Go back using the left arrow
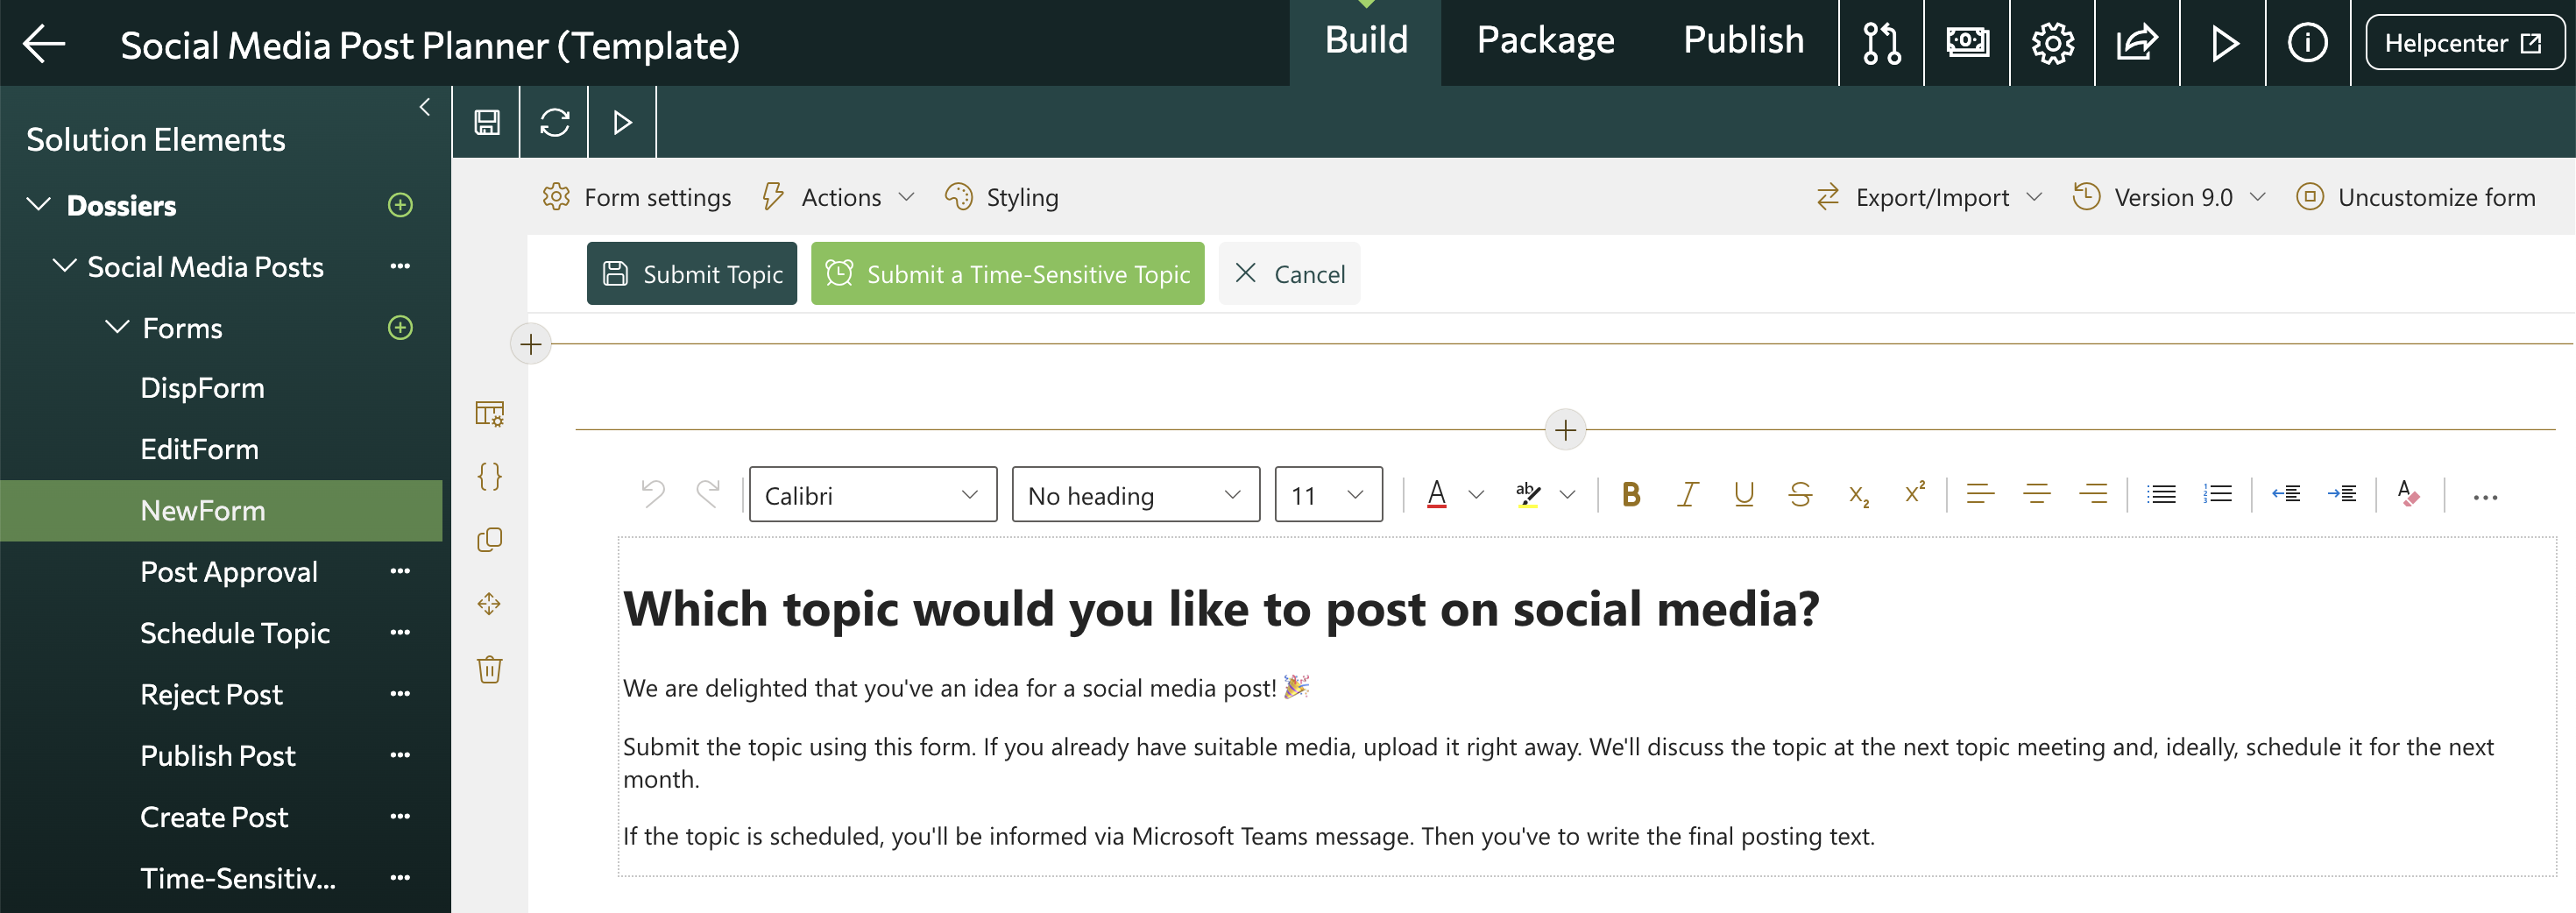This screenshot has height=913, width=2576. 44,43
